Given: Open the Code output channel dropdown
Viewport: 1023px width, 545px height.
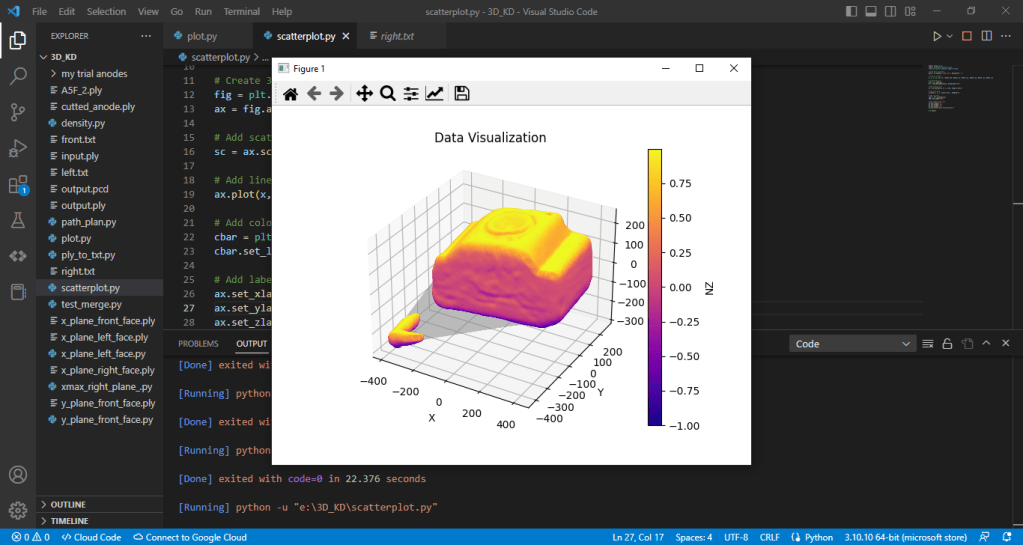Looking at the screenshot, I should click(852, 344).
